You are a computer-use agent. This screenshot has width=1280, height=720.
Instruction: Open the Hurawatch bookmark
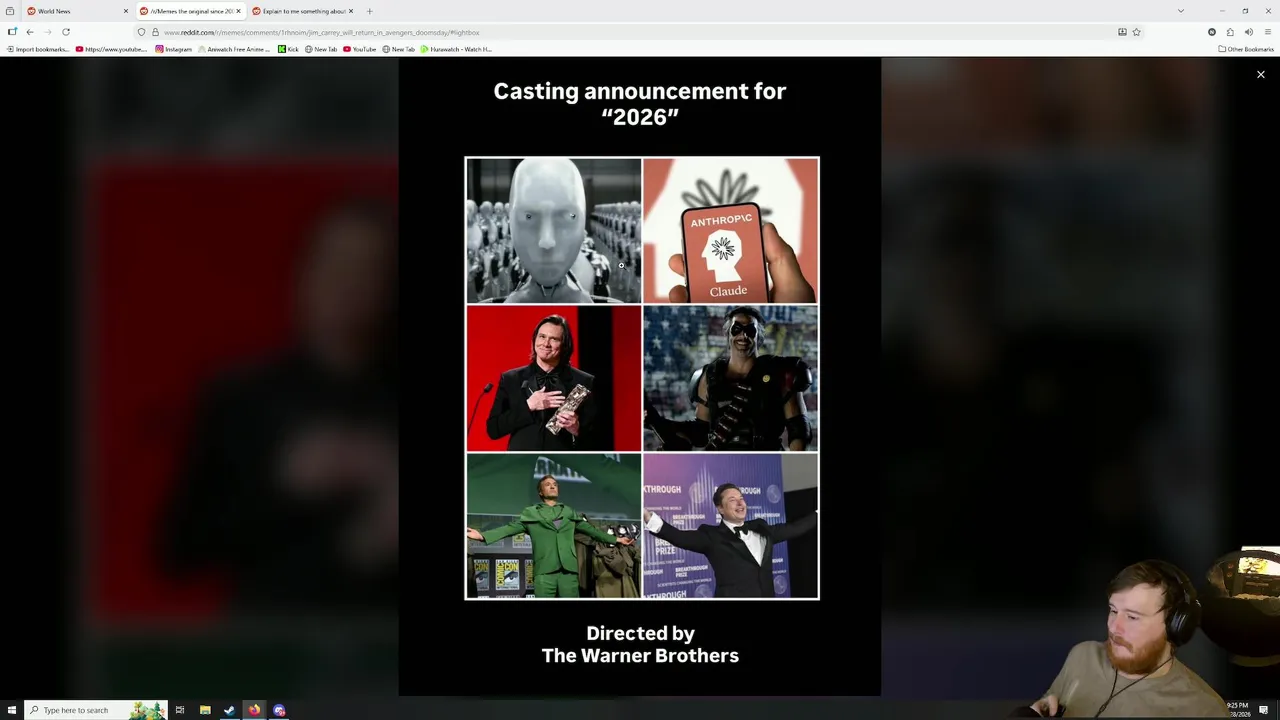pos(456,49)
